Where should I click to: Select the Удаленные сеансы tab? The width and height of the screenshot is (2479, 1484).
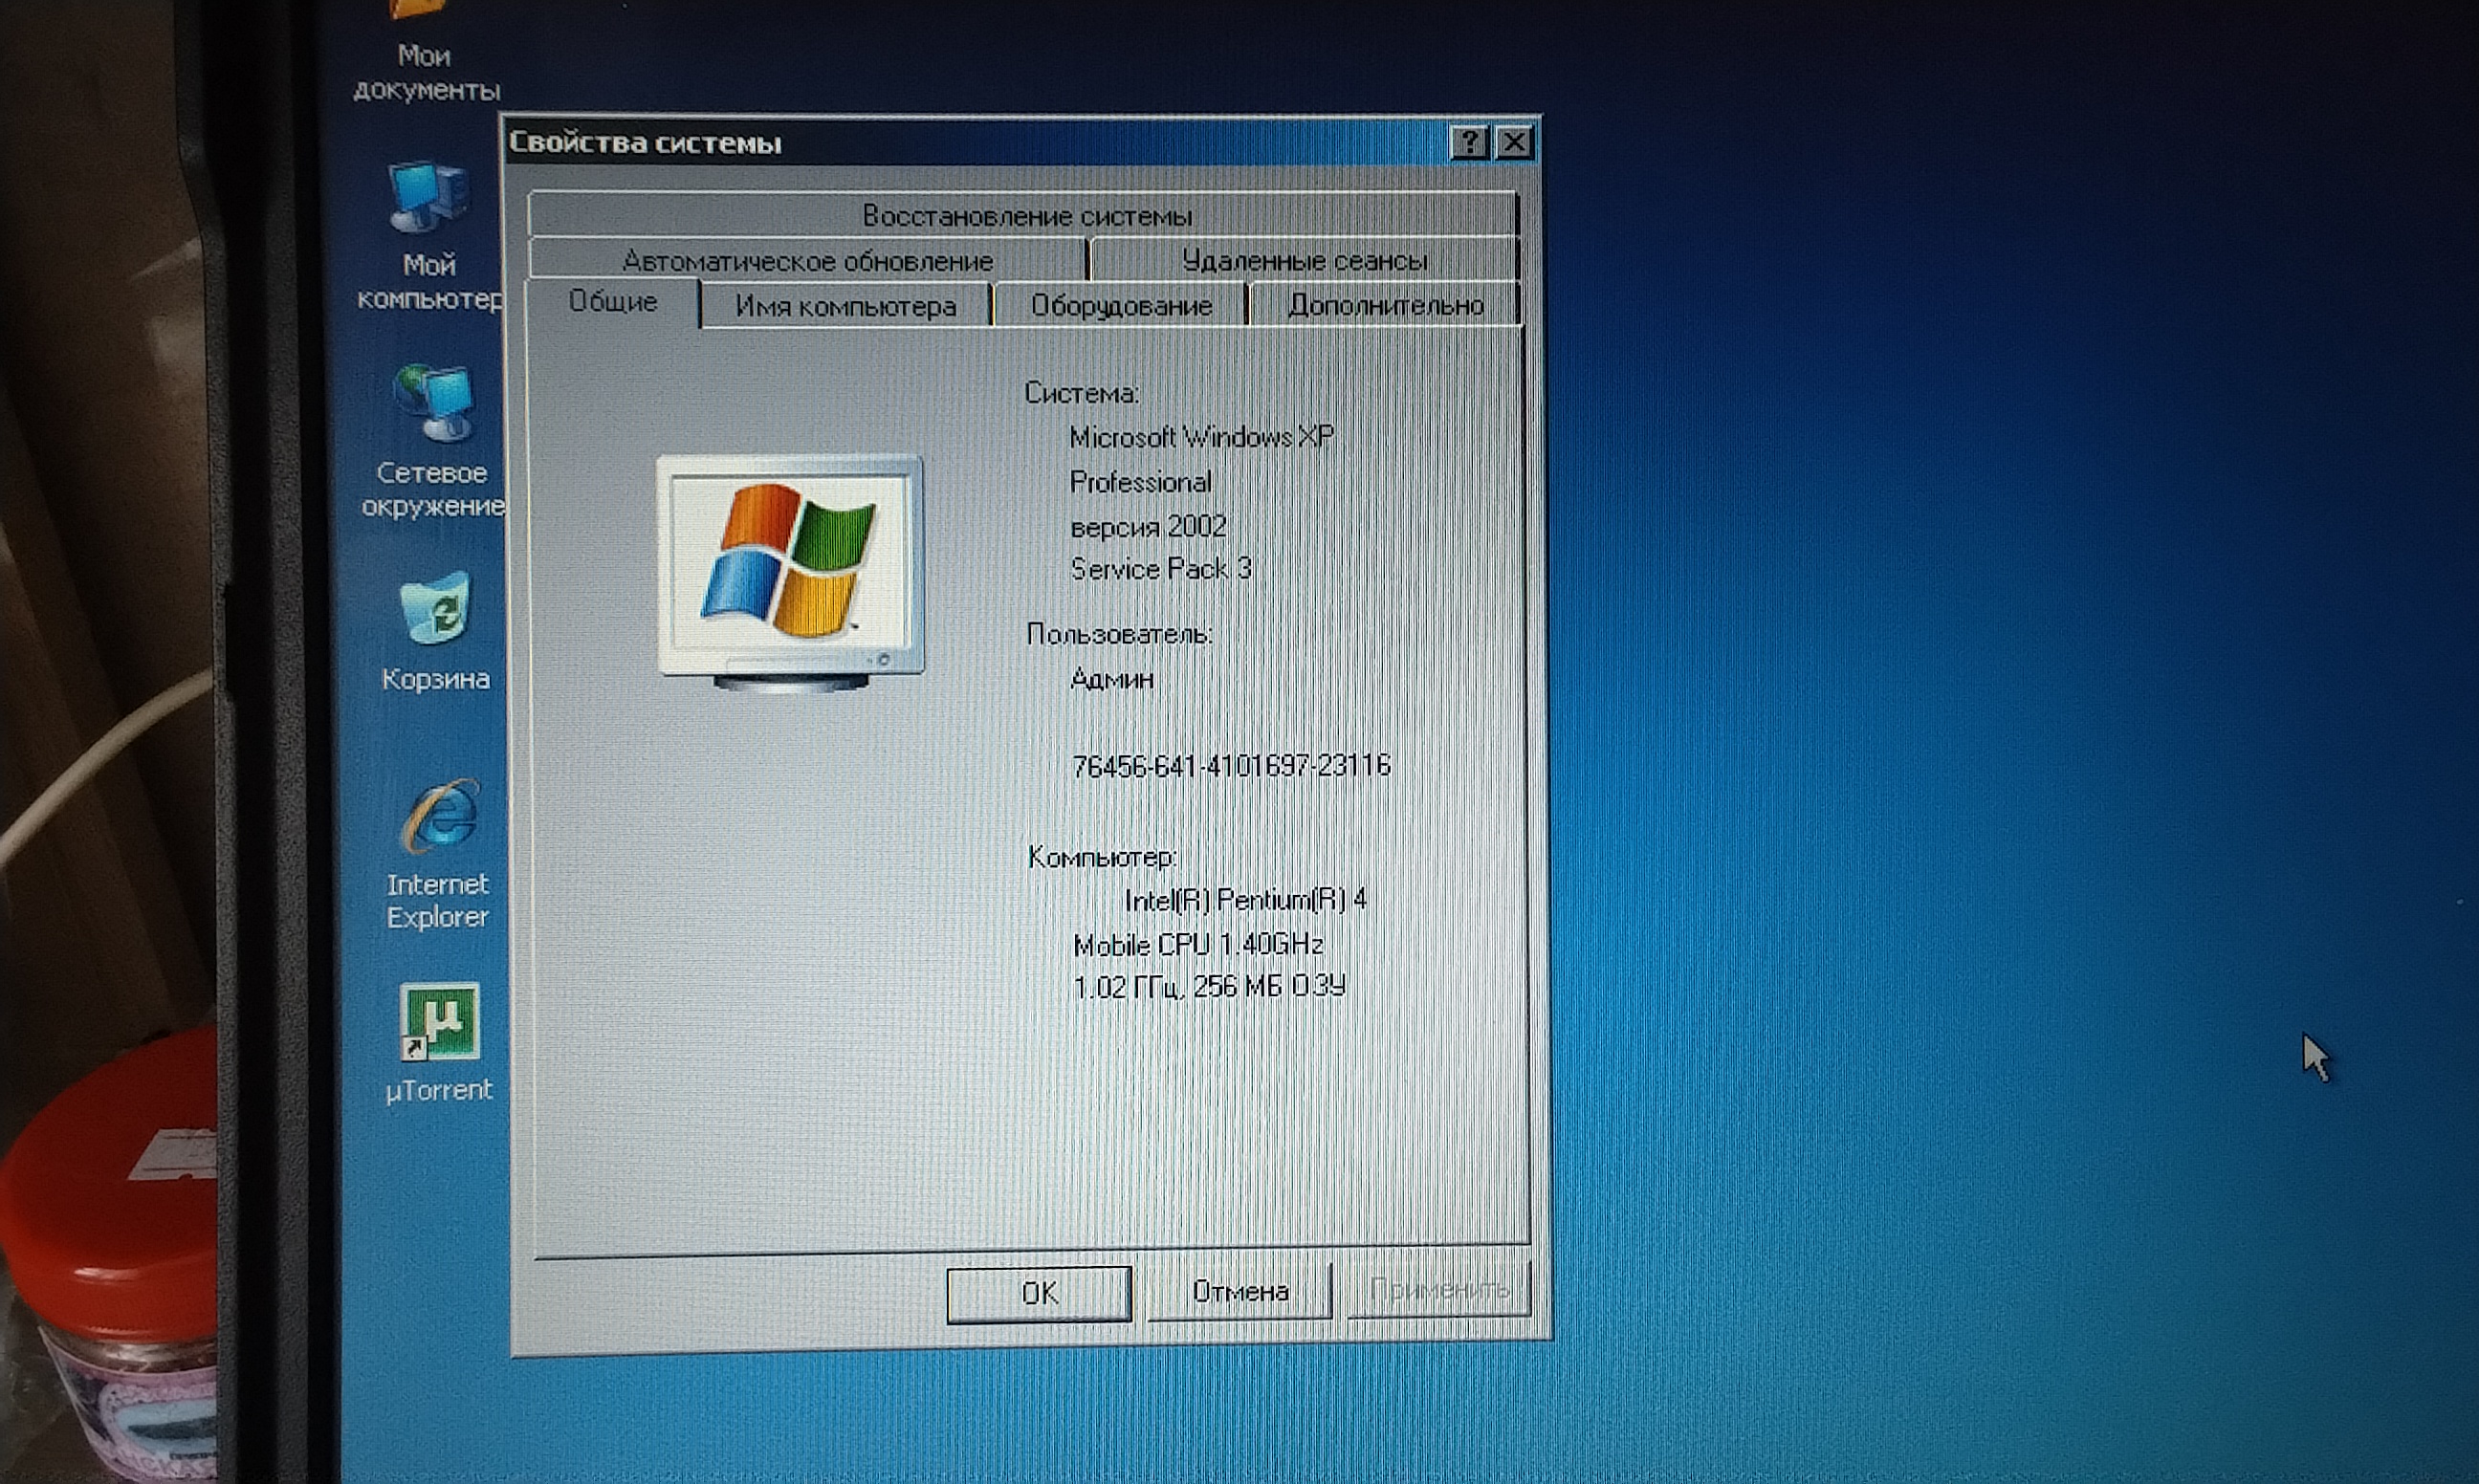pyautogui.click(x=1304, y=261)
